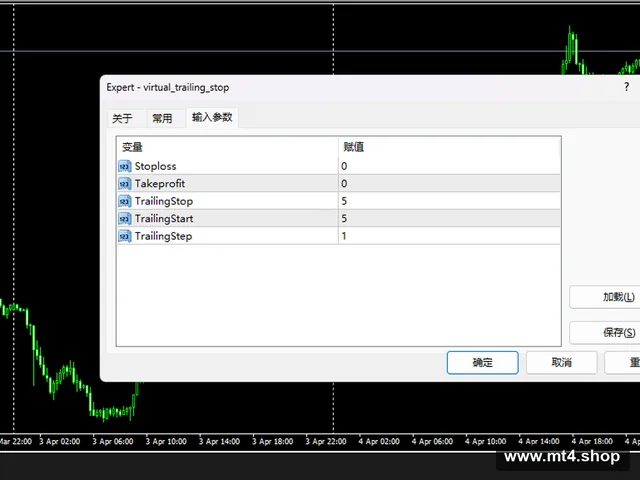Select the TrailingStep variable name
The width and height of the screenshot is (640, 480).
tap(163, 236)
